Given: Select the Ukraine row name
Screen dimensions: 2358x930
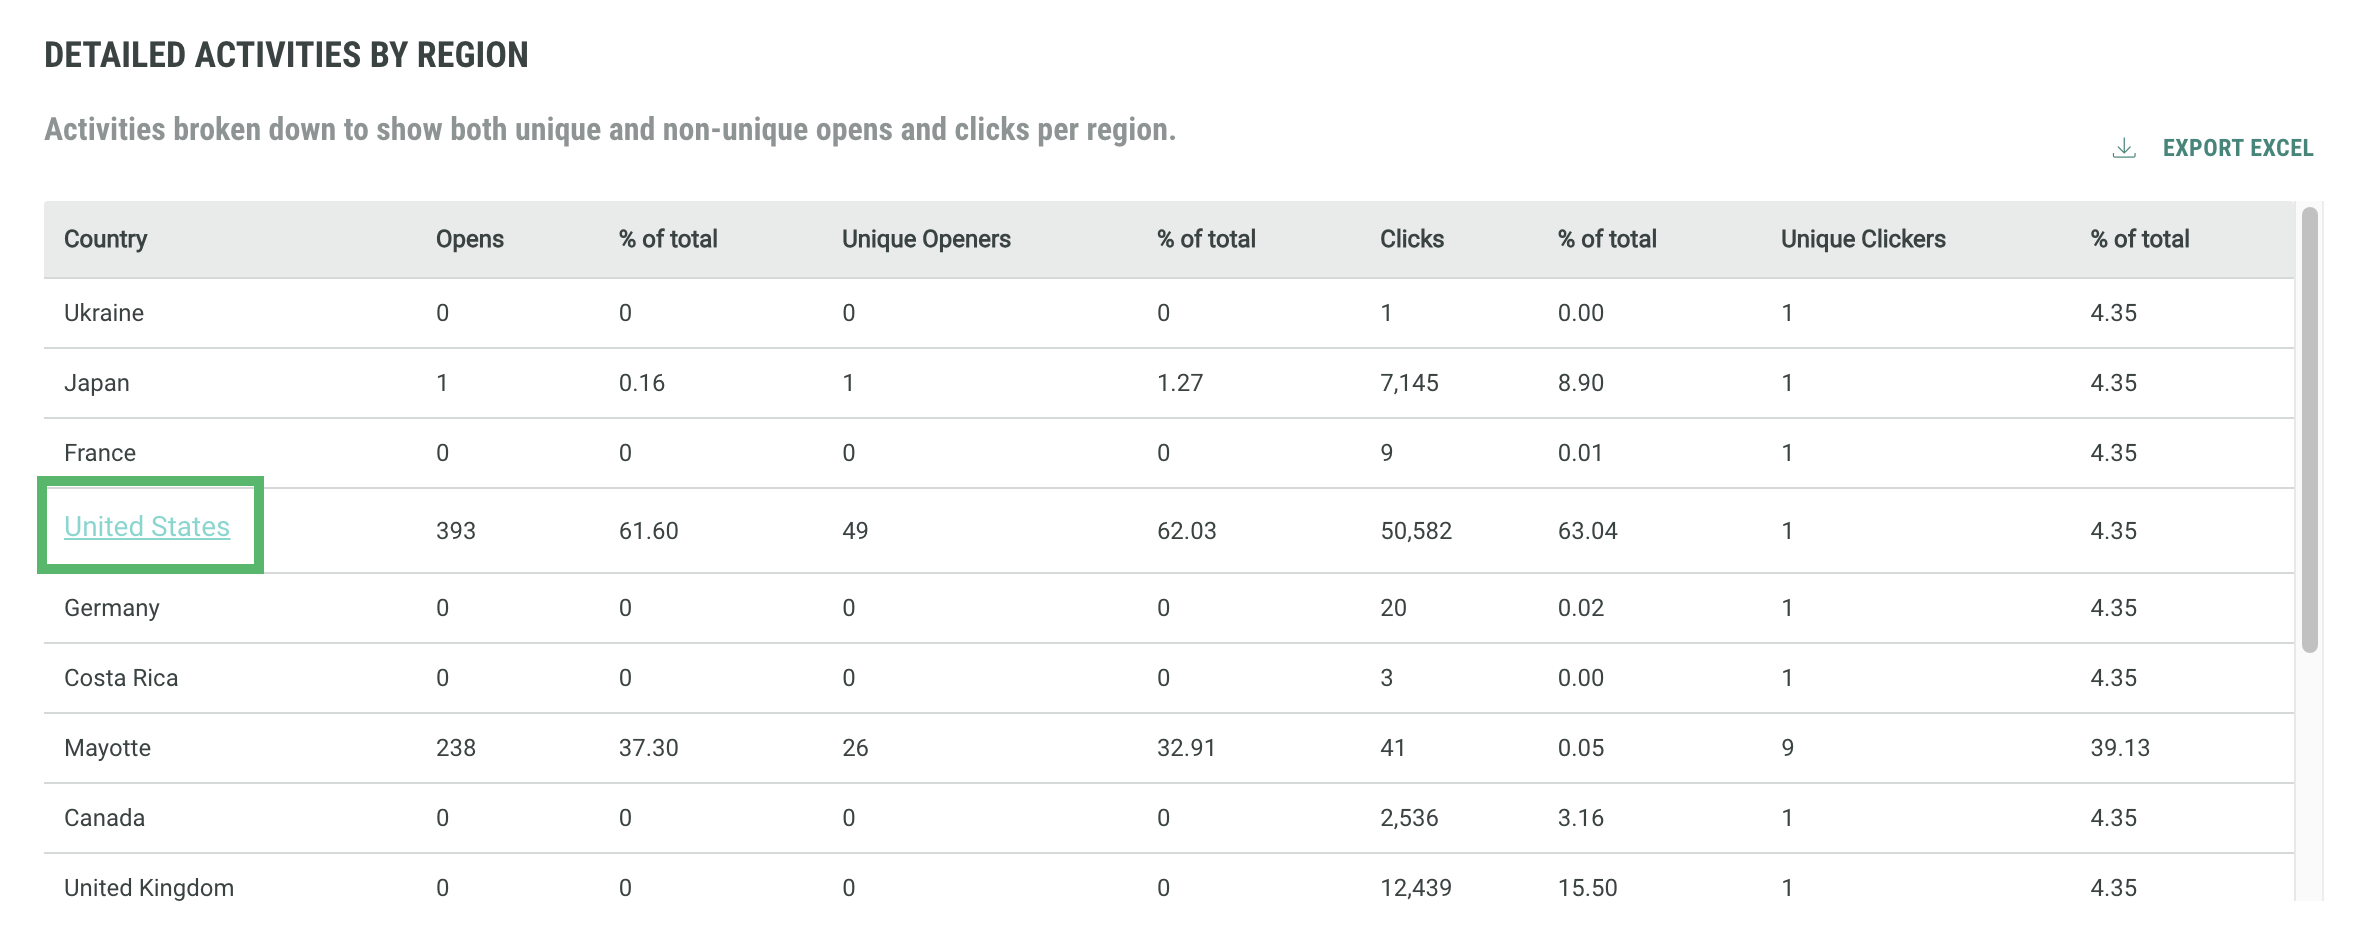Looking at the screenshot, I should tap(104, 314).
